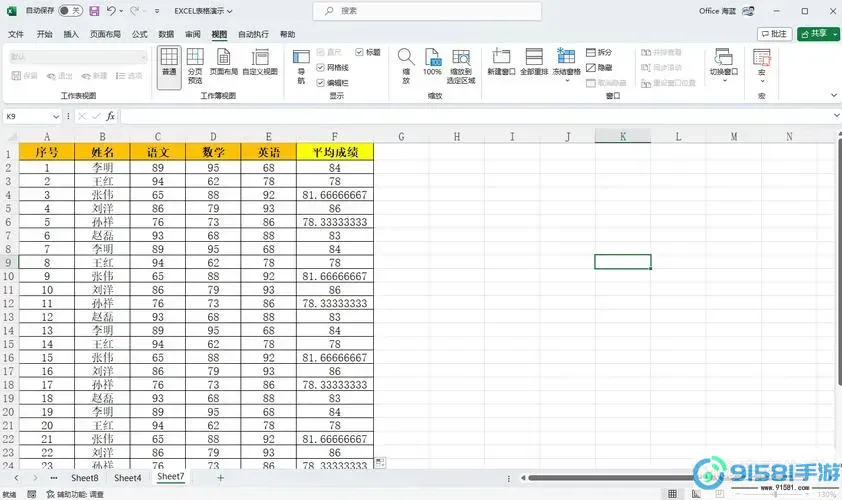This screenshot has width=842, height=500.
Task: Uncheck the 编辑栏 formula bar checkbox
Action: (320, 83)
